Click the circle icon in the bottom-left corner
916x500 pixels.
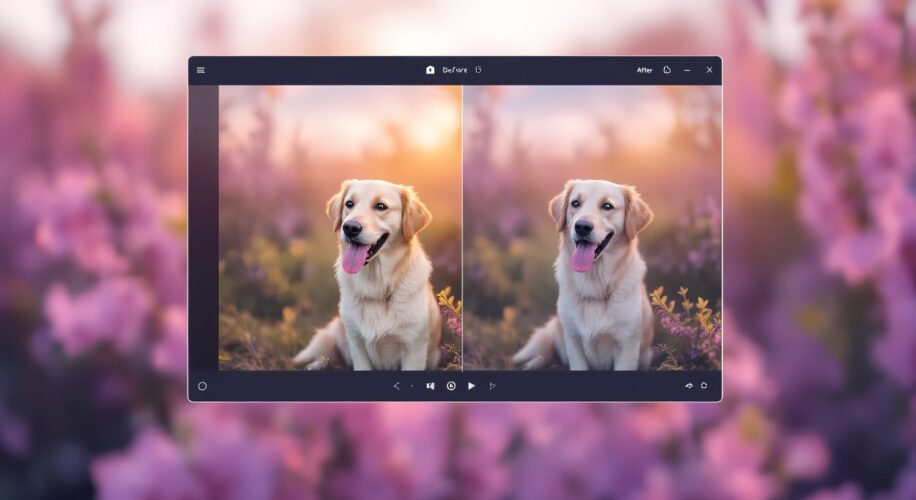click(202, 386)
